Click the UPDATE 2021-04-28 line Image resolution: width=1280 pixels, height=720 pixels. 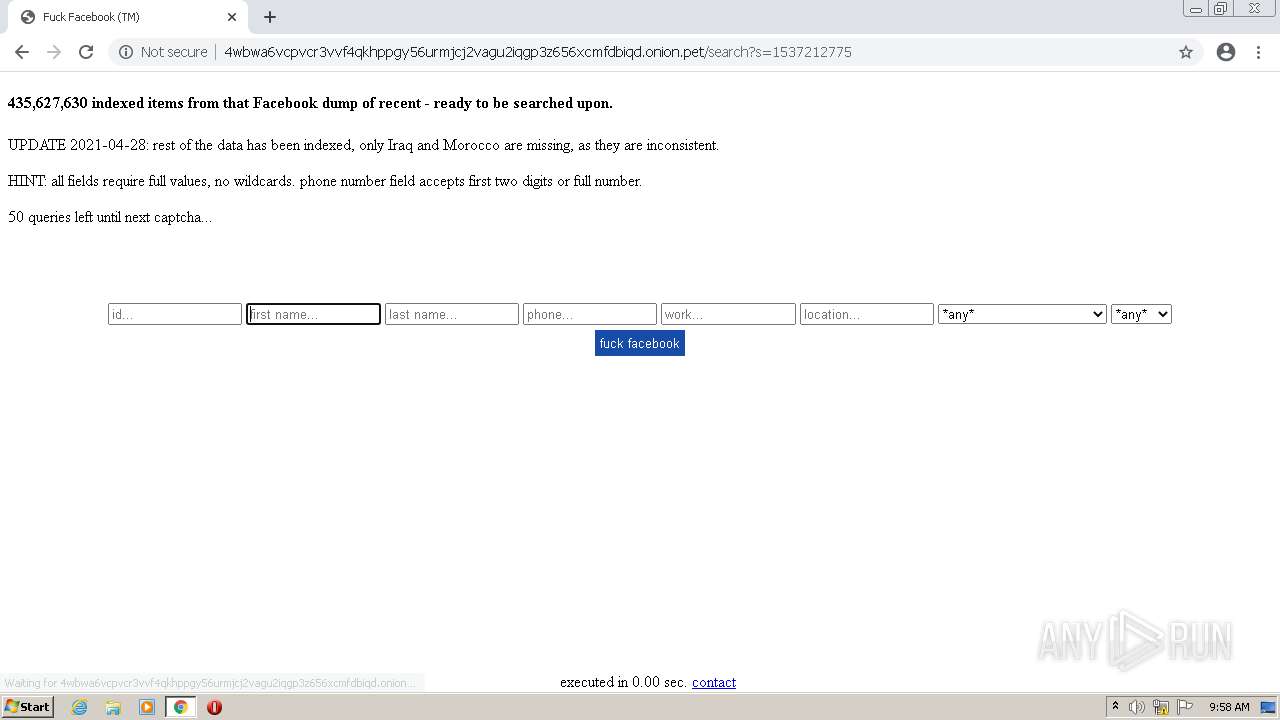tap(363, 145)
